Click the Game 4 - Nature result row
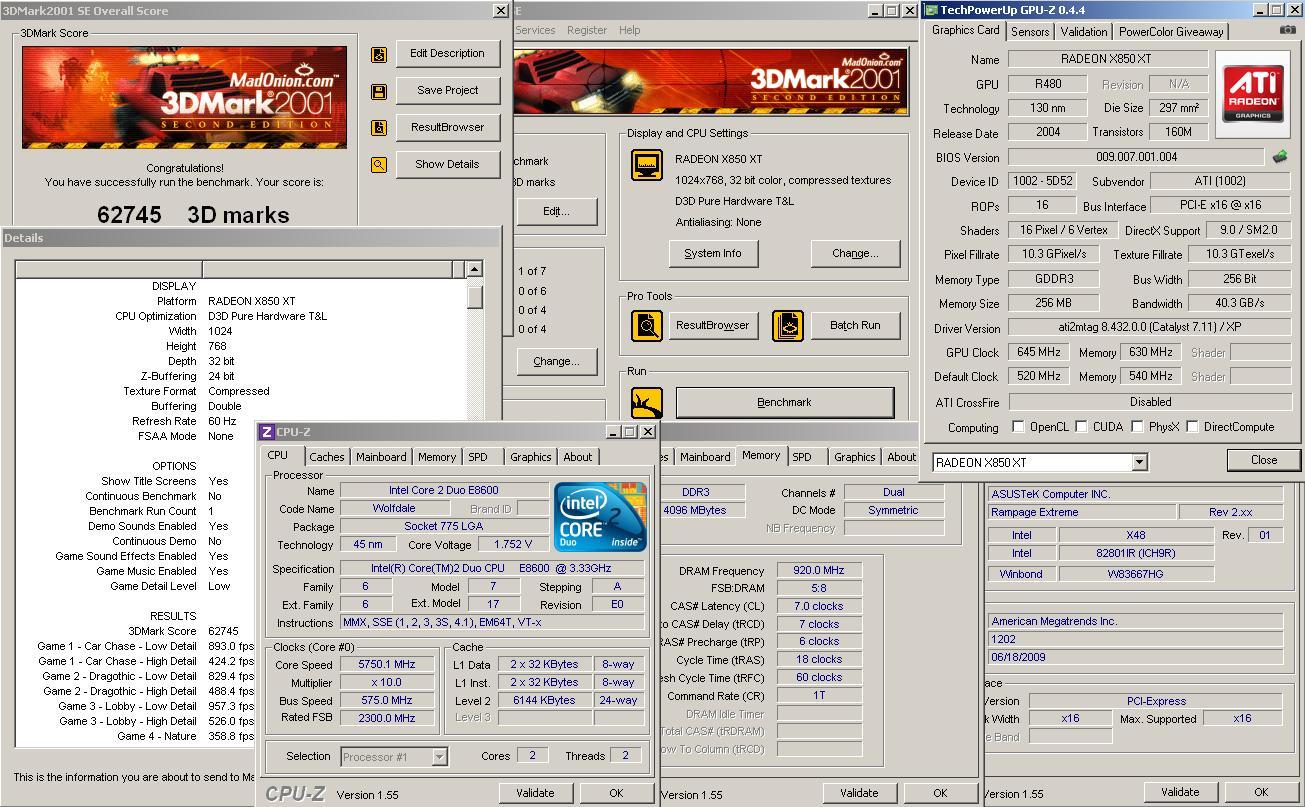This screenshot has height=807, width=1305. (136, 736)
